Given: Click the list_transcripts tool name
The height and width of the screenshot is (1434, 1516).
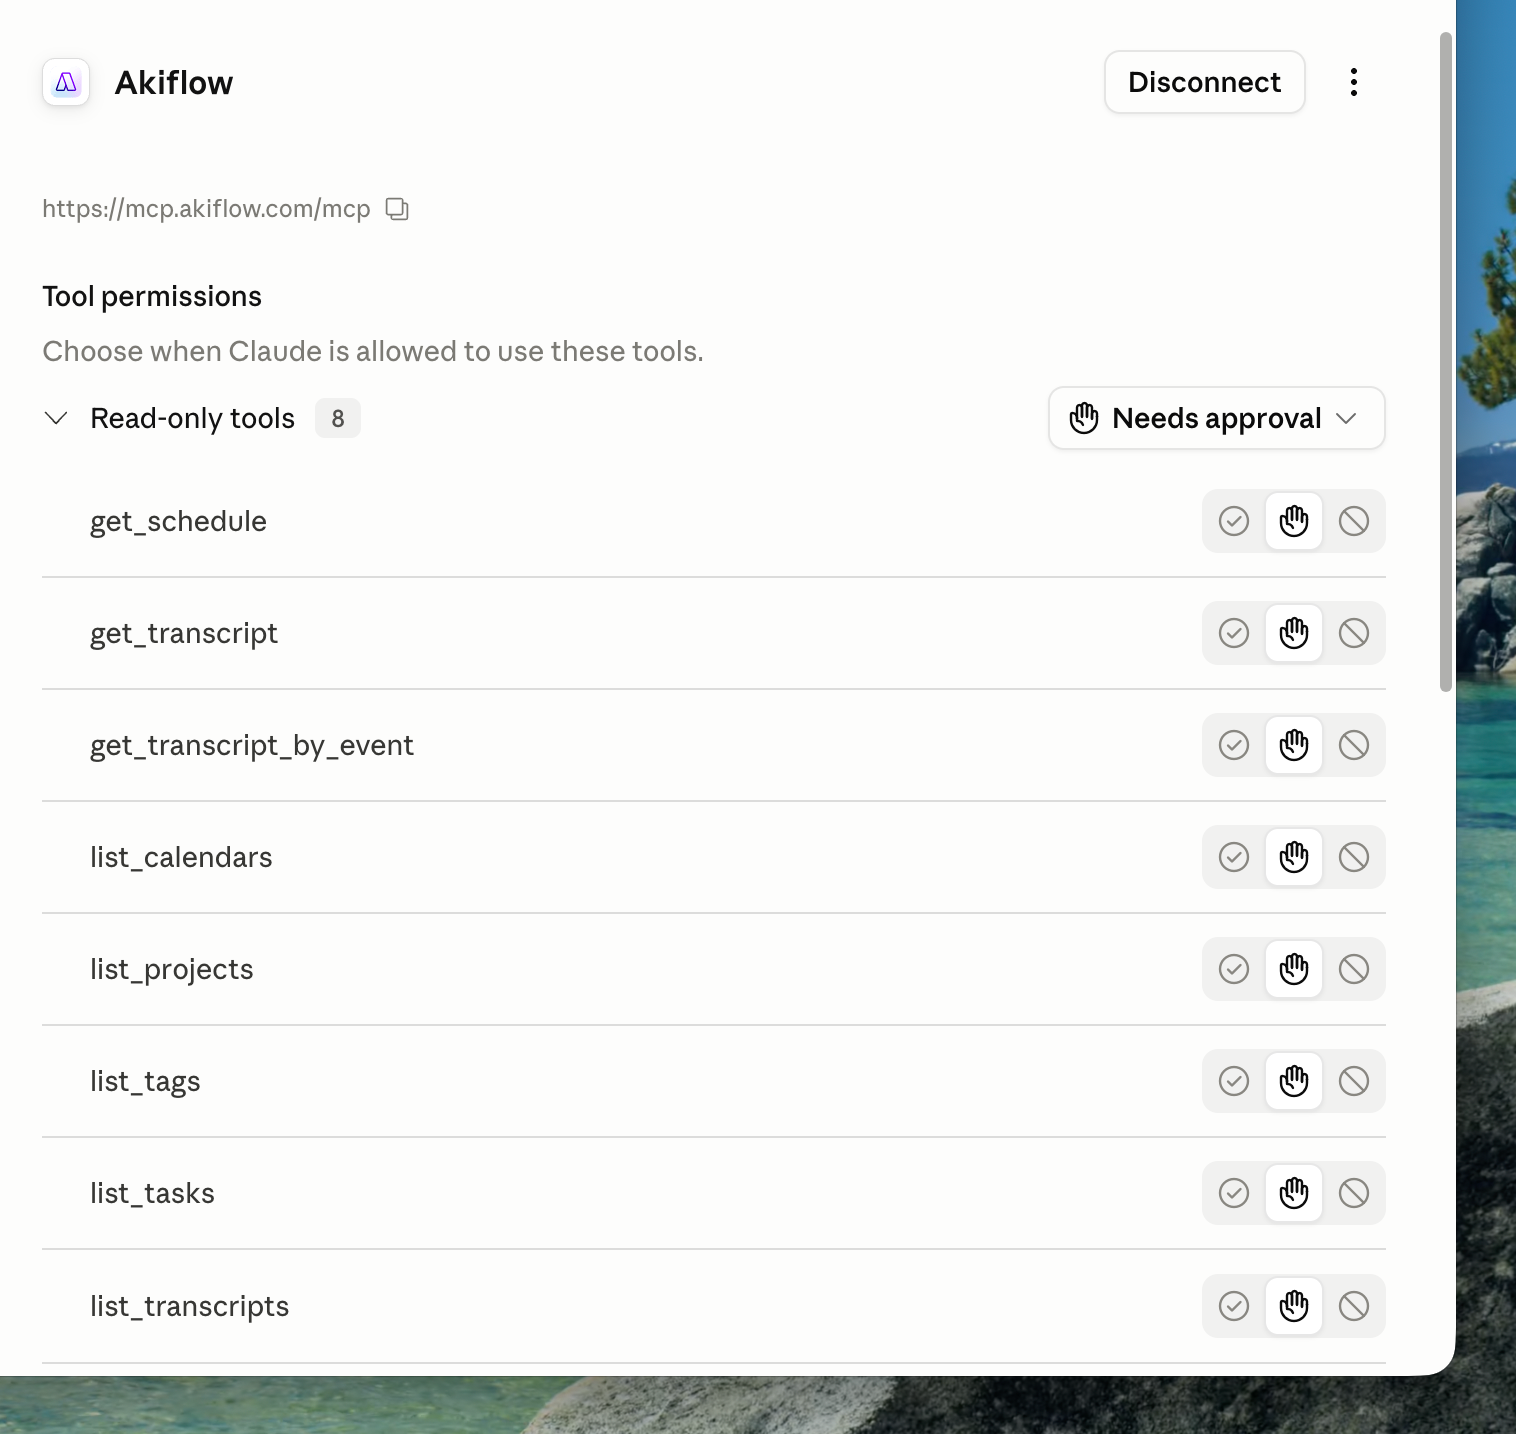Looking at the screenshot, I should coord(189,1307).
